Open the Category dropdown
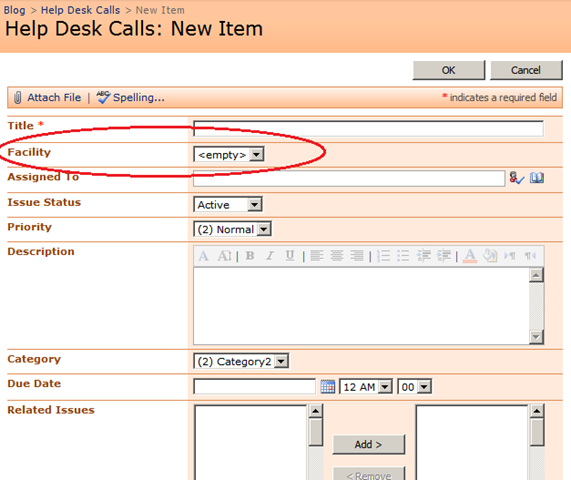The width and height of the screenshot is (571, 480). [x=241, y=361]
